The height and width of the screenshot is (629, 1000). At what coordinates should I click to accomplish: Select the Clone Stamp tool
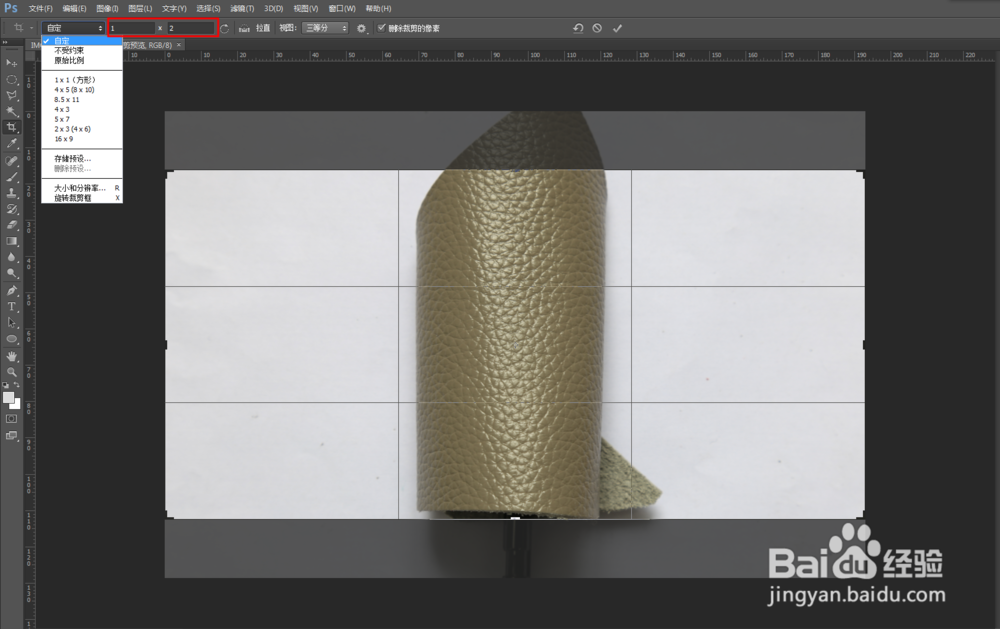click(x=11, y=193)
